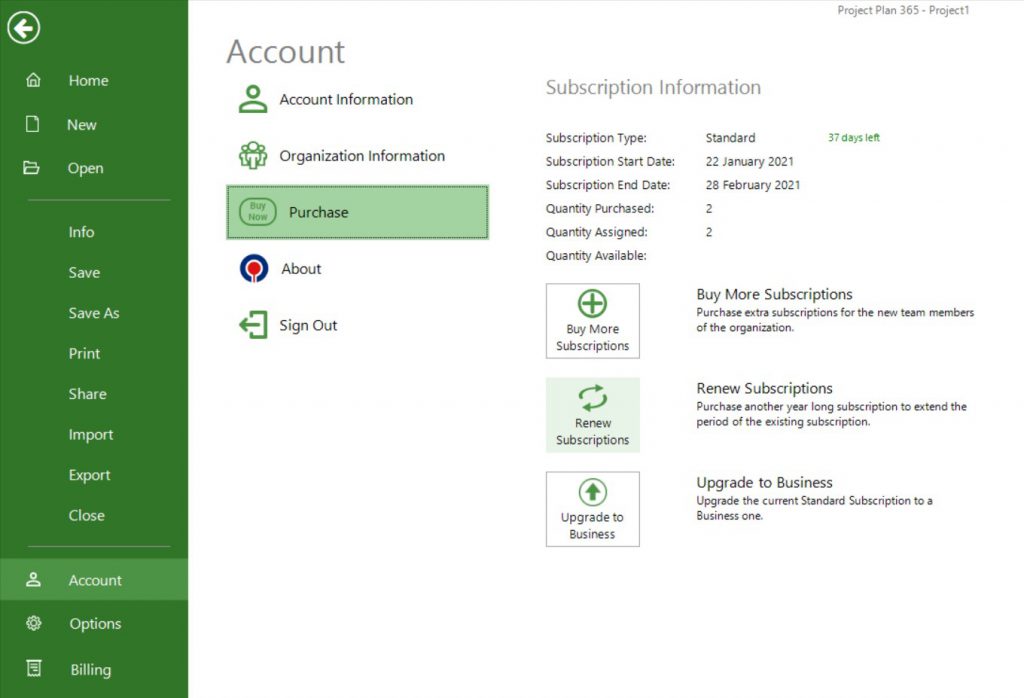
Task: Click the Open folder icon
Action: [x=34, y=168]
